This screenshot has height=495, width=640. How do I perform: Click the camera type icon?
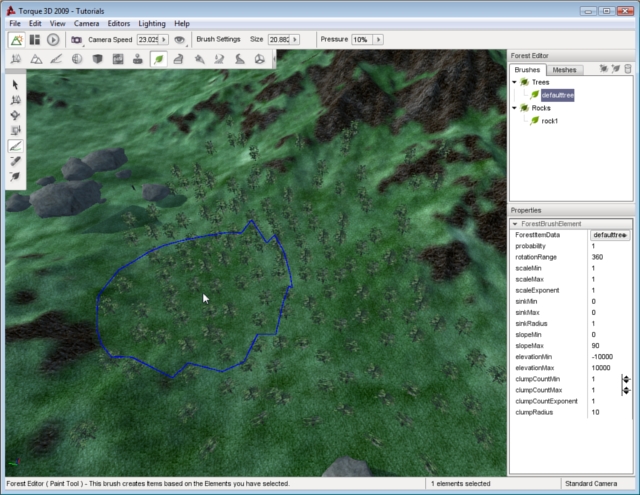(x=76, y=39)
